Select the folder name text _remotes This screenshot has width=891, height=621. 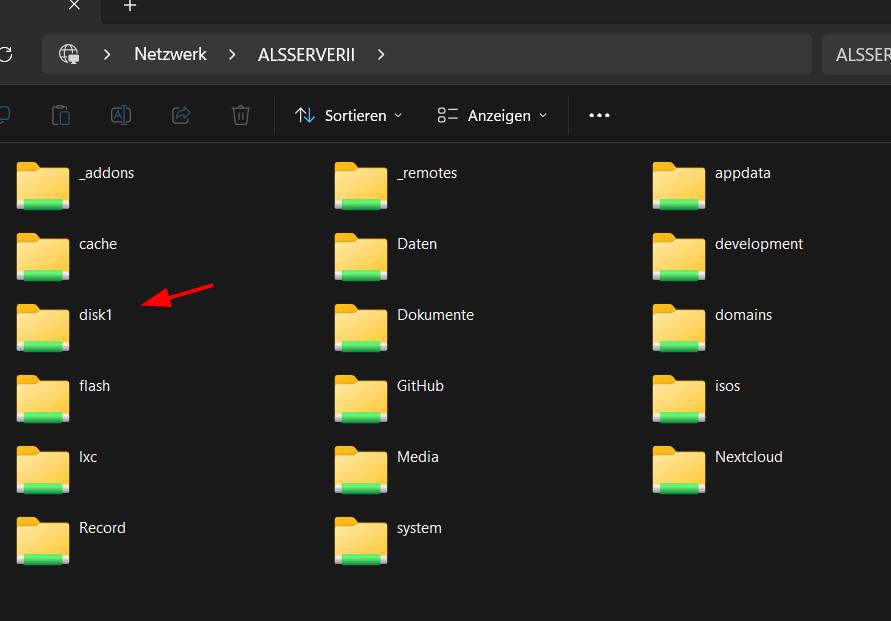pos(427,173)
